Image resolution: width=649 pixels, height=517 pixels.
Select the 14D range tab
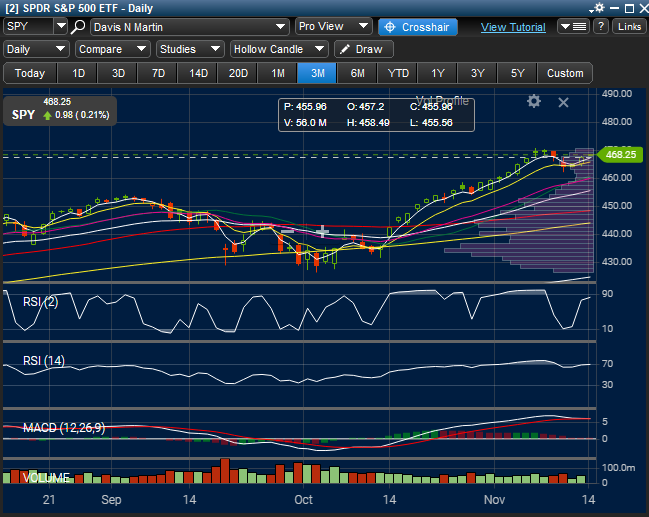tap(198, 73)
